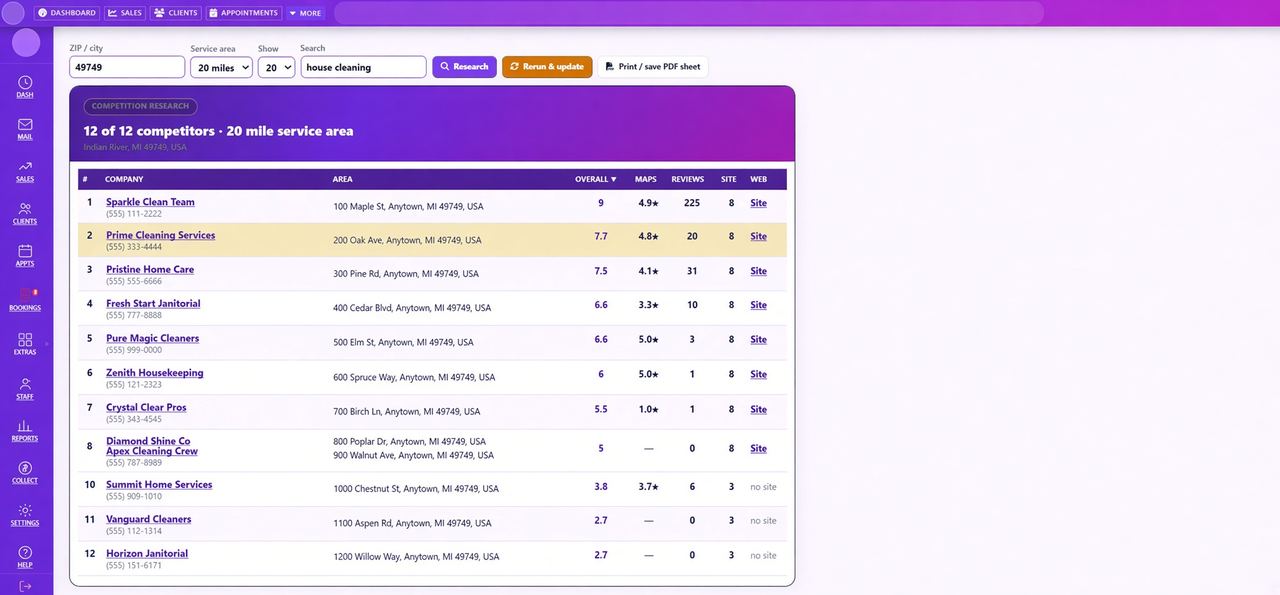Screen dimensions: 1280x595
Task: Open Settings gear in sidebar
Action: point(25,515)
